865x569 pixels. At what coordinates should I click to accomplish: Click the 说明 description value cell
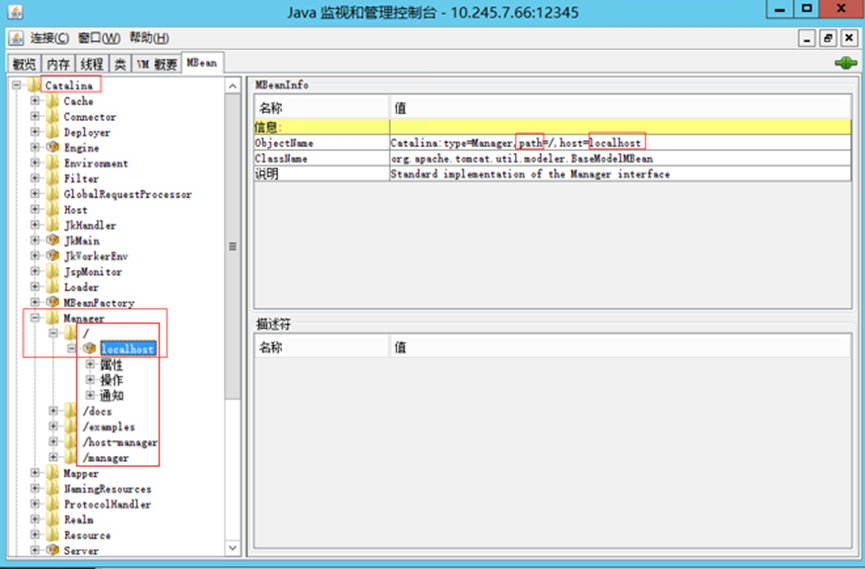620,174
